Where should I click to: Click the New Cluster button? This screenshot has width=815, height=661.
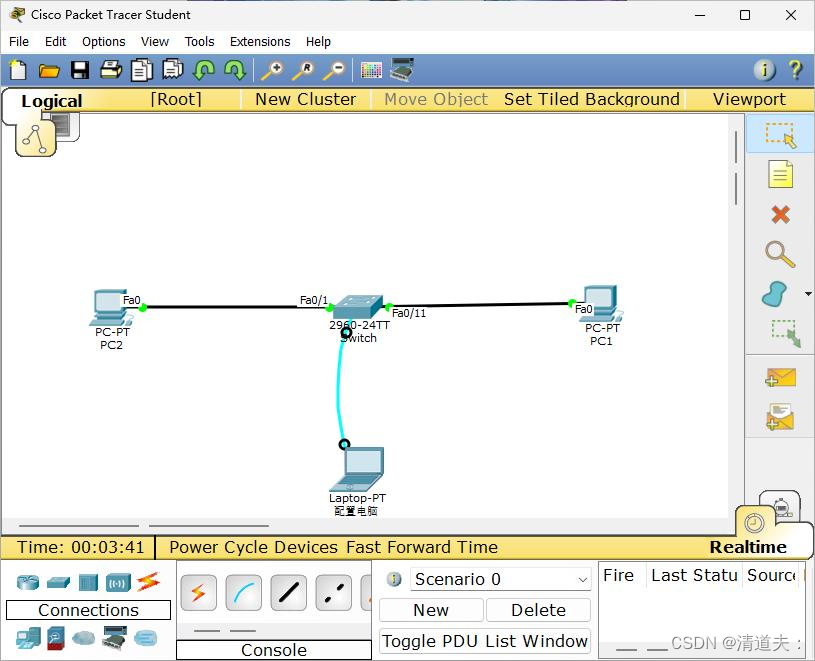point(306,99)
